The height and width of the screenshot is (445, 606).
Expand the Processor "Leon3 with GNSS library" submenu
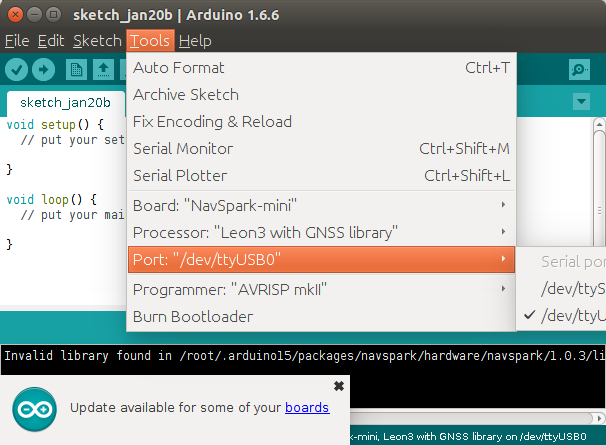321,233
